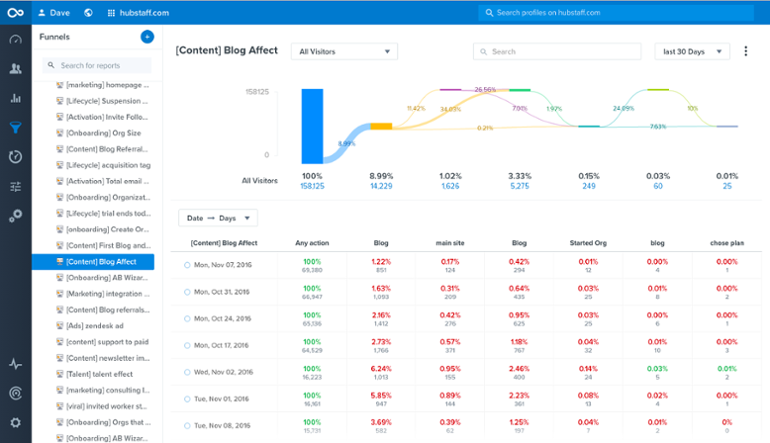Open the bar chart reports icon
The width and height of the screenshot is (770, 443).
[x=16, y=98]
